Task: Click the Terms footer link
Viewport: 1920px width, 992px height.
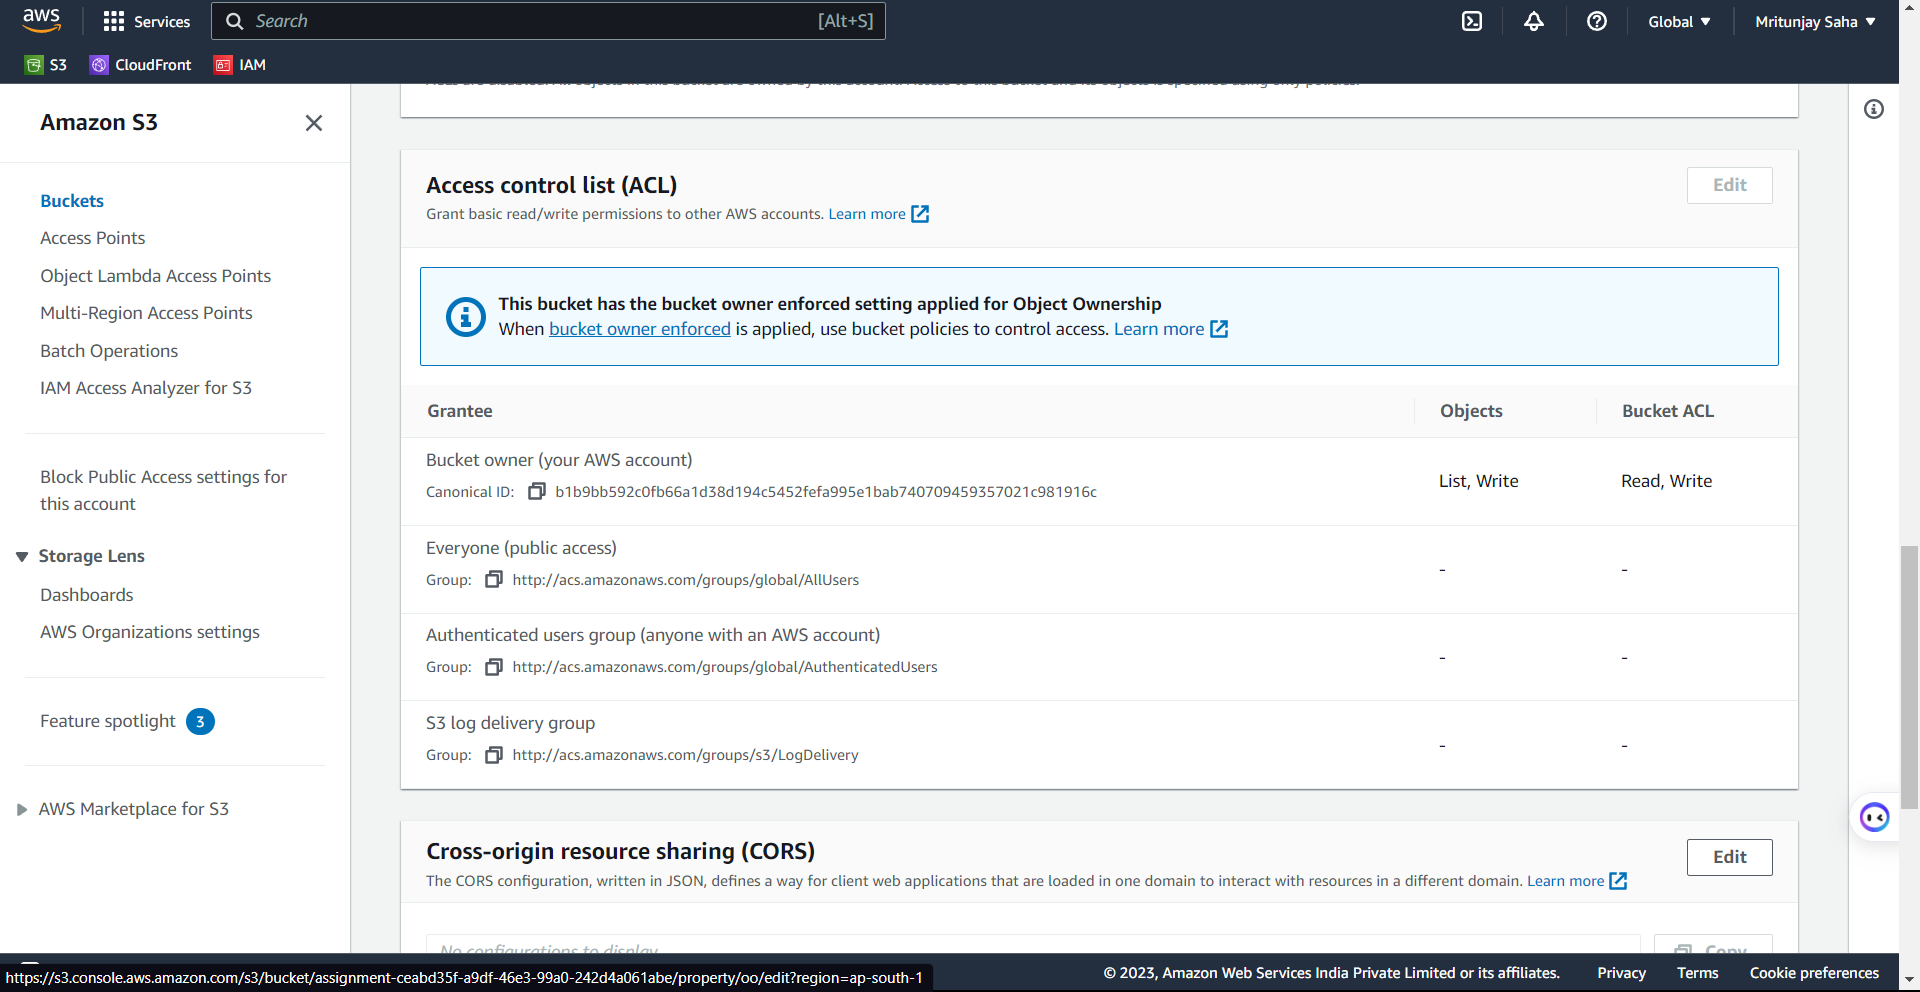Action: coord(1697,973)
